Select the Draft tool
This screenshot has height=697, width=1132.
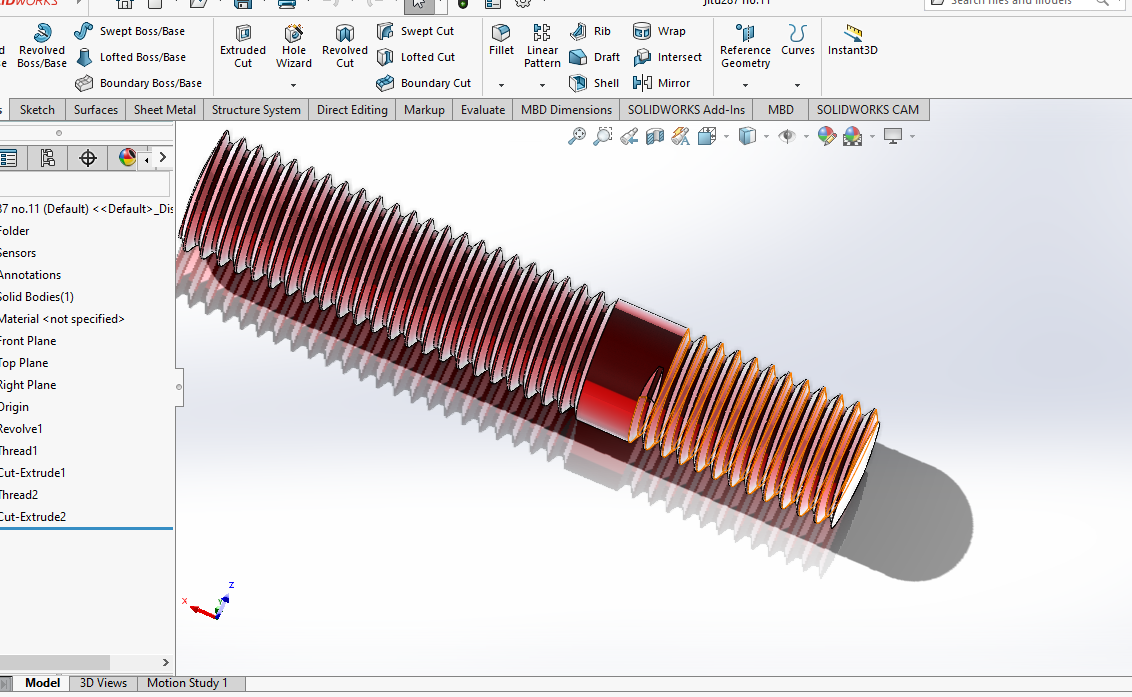(x=594, y=57)
